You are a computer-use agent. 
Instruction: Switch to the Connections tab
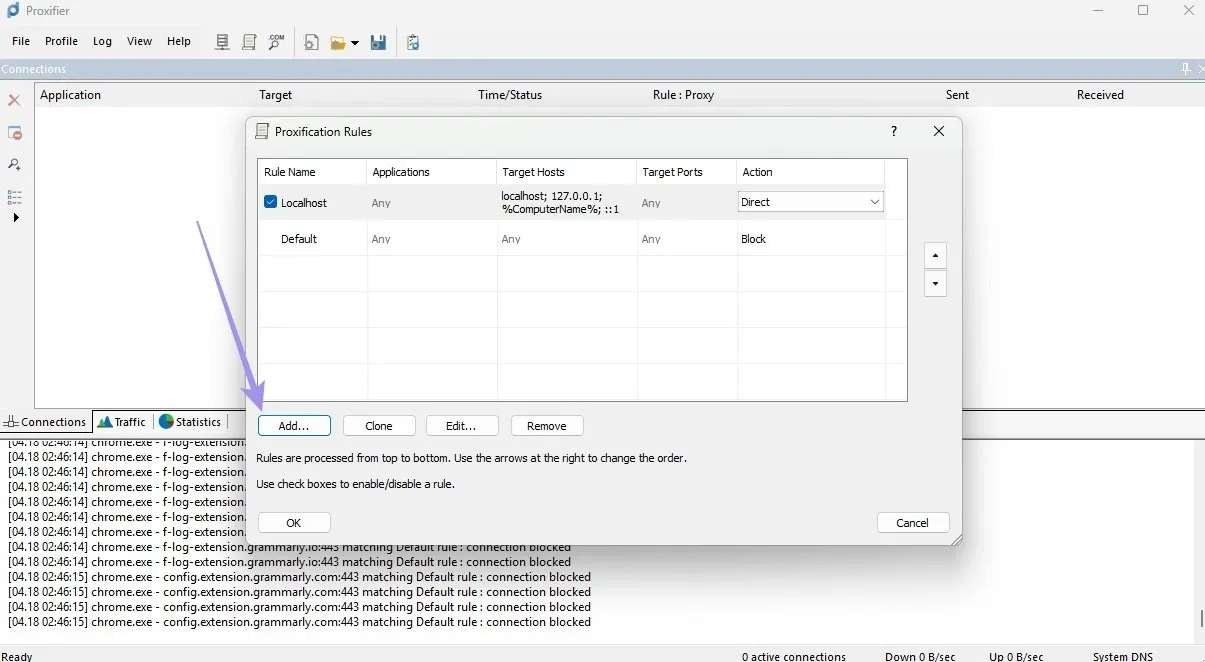pos(46,422)
